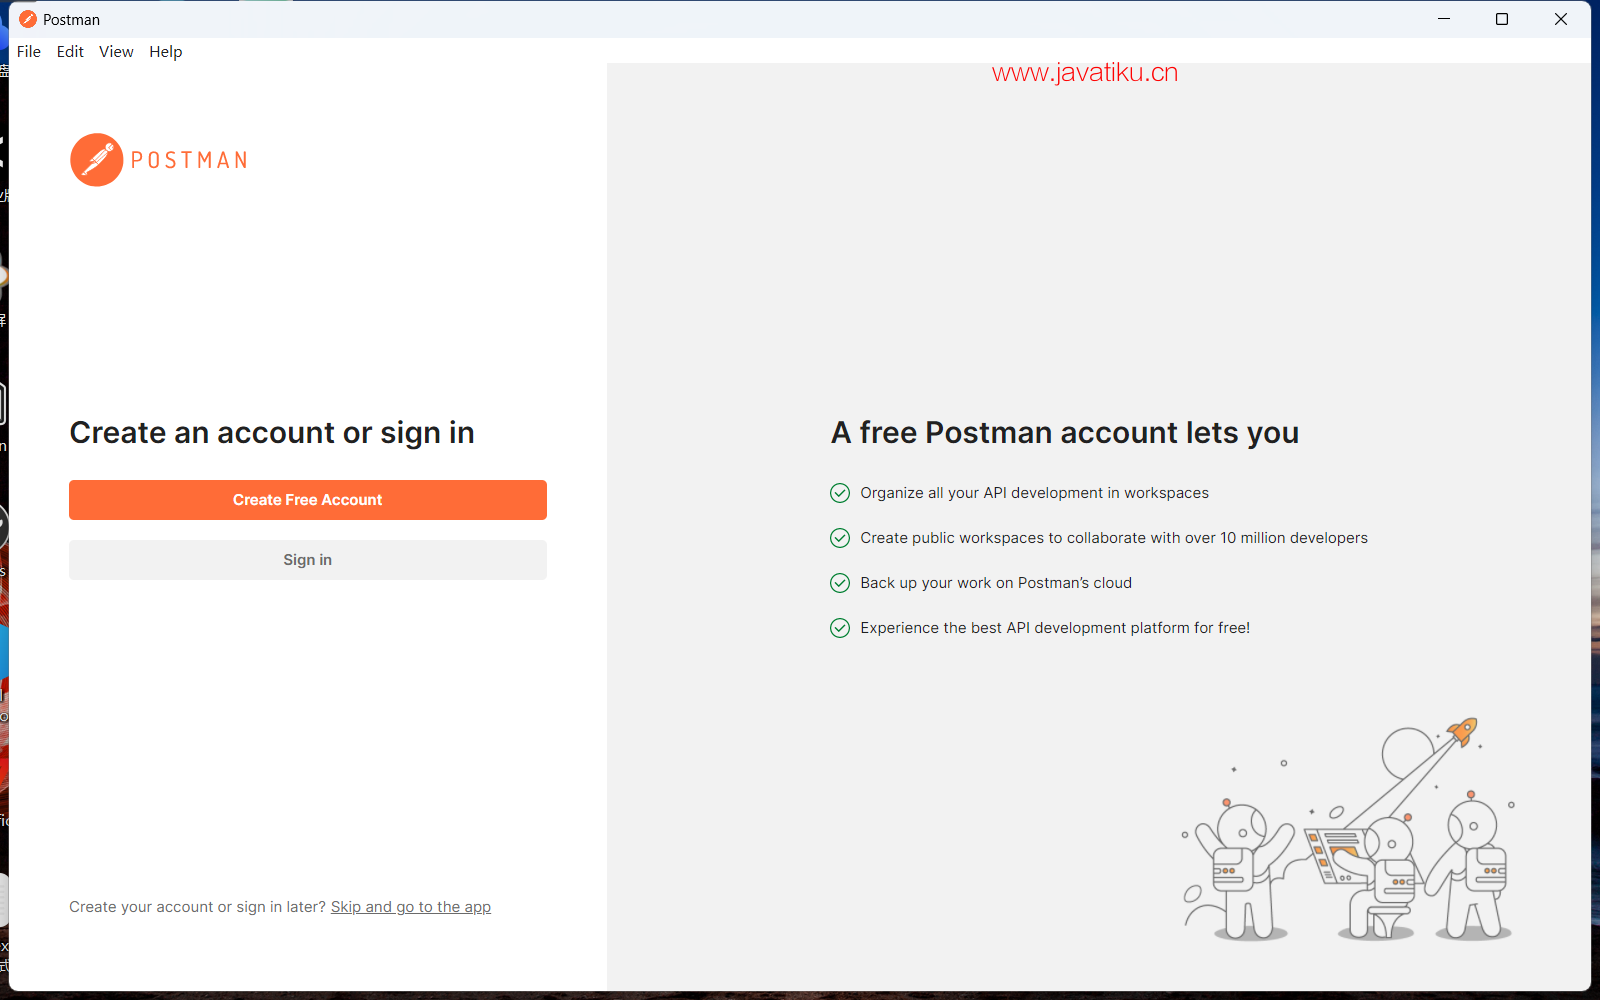Open the Edit menu
Image resolution: width=1600 pixels, height=1000 pixels.
[70, 52]
